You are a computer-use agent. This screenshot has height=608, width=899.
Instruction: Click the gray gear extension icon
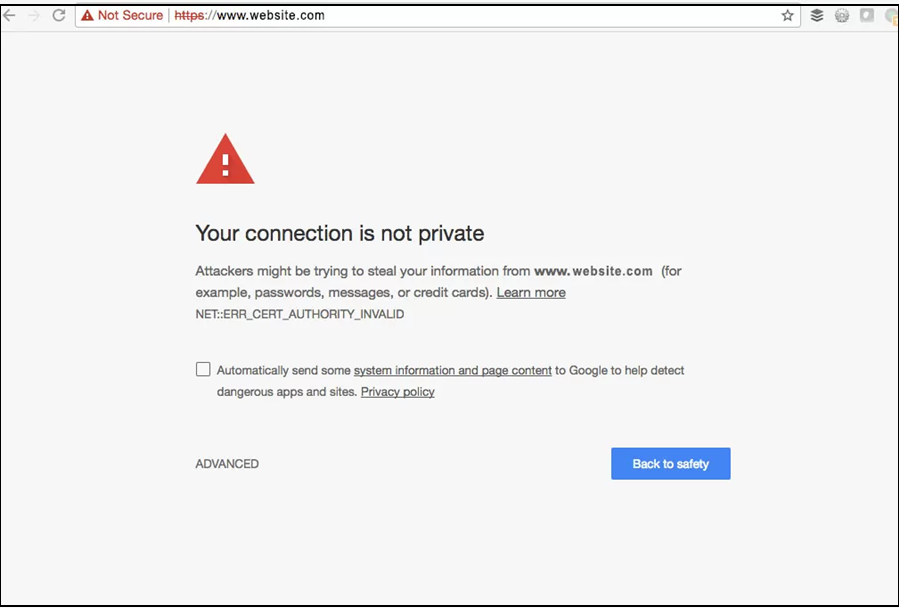tap(842, 16)
